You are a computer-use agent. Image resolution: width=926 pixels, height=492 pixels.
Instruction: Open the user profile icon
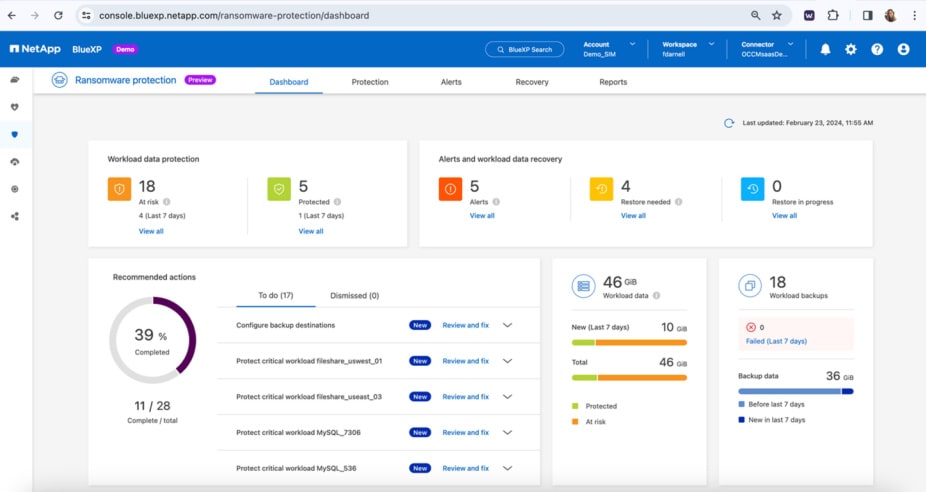pyautogui.click(x=903, y=49)
